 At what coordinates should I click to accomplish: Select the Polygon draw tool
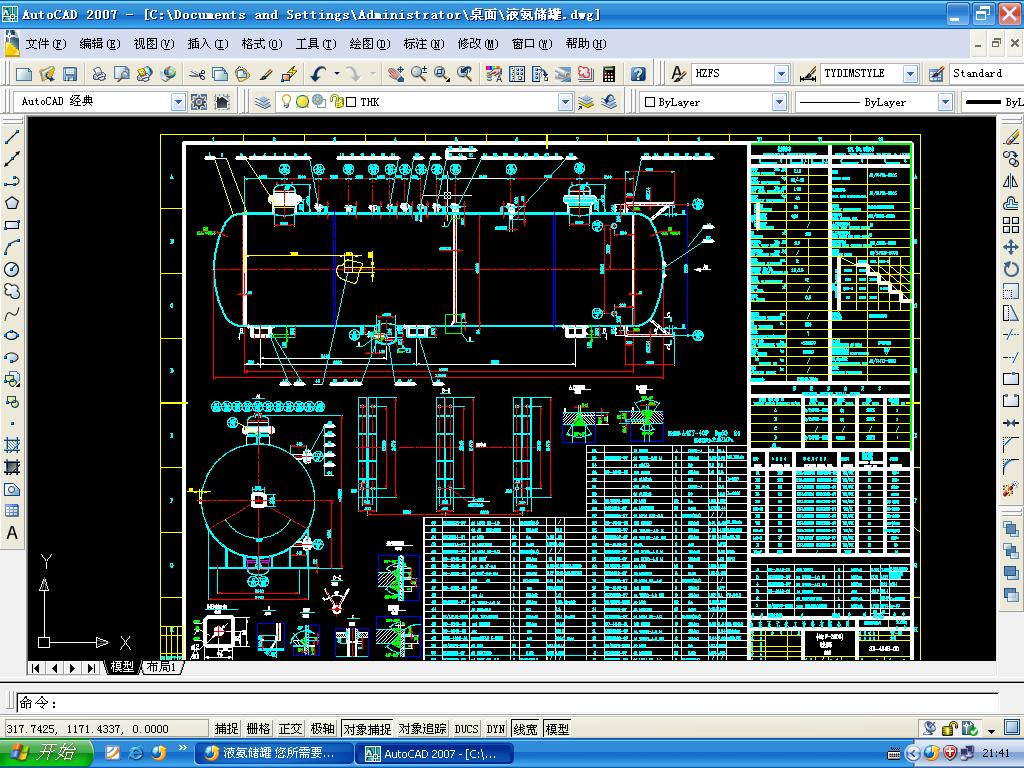12,203
